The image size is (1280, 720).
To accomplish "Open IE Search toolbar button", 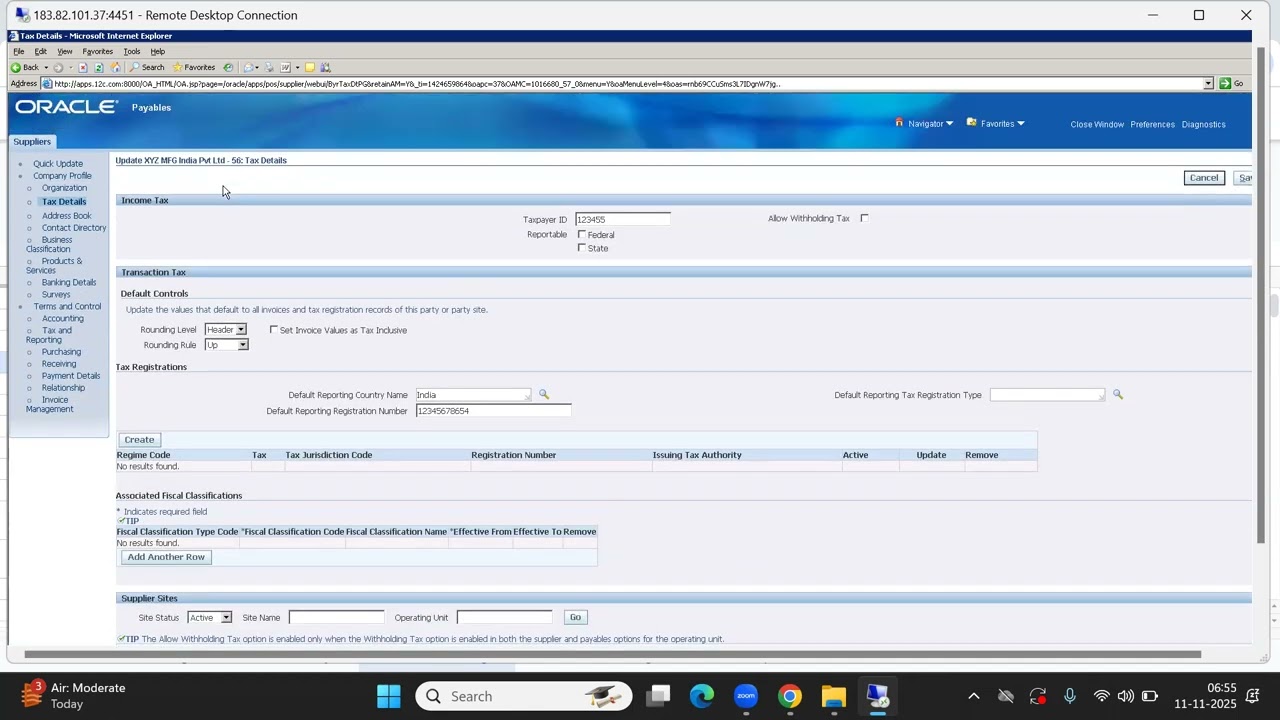I will 147,67.
